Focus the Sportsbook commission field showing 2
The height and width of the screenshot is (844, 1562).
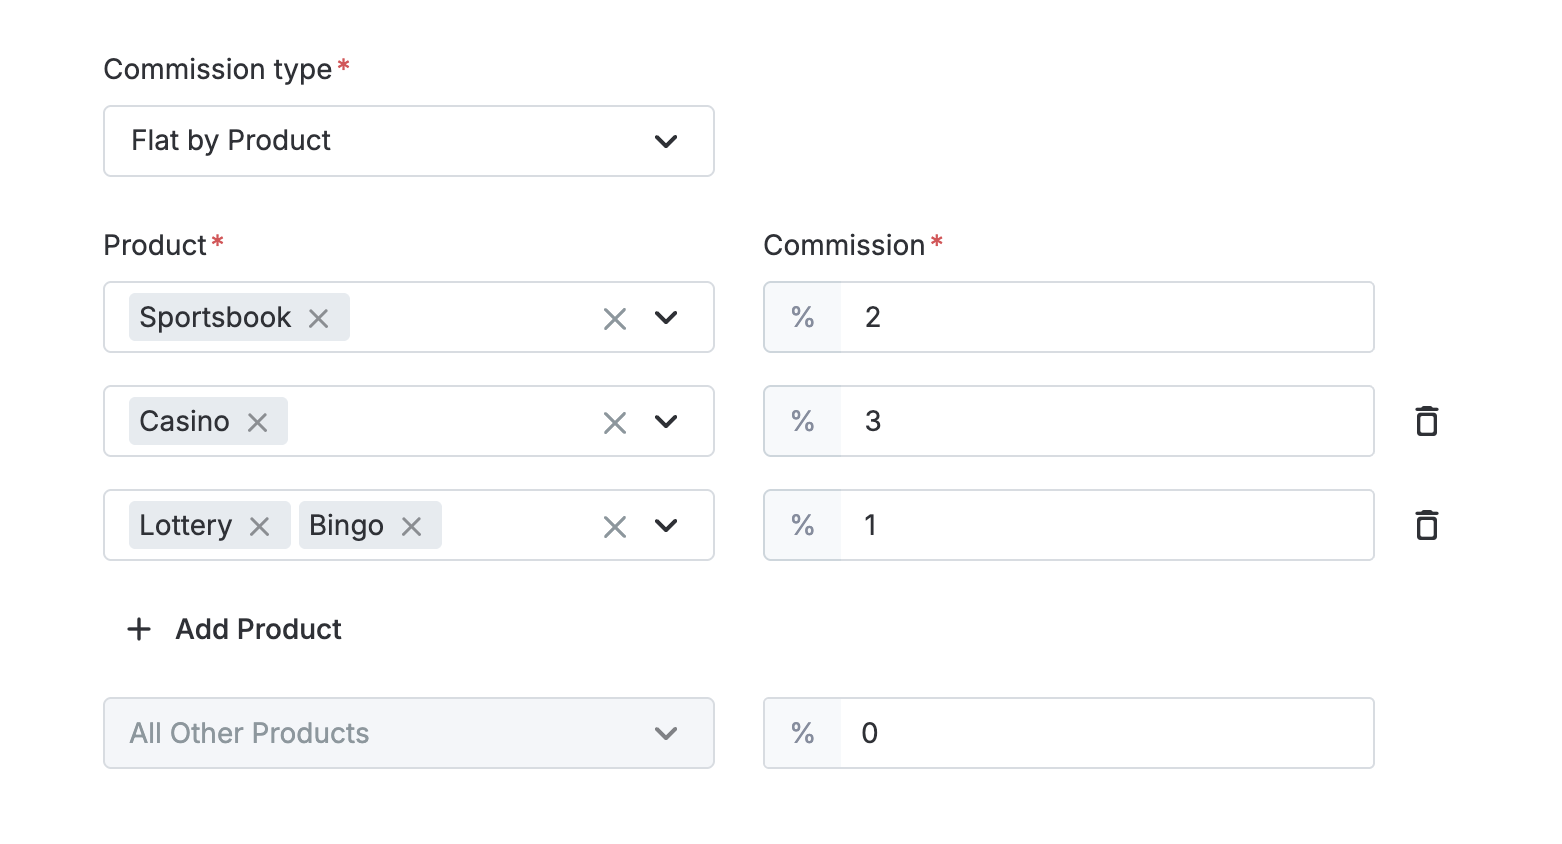click(x=1107, y=317)
